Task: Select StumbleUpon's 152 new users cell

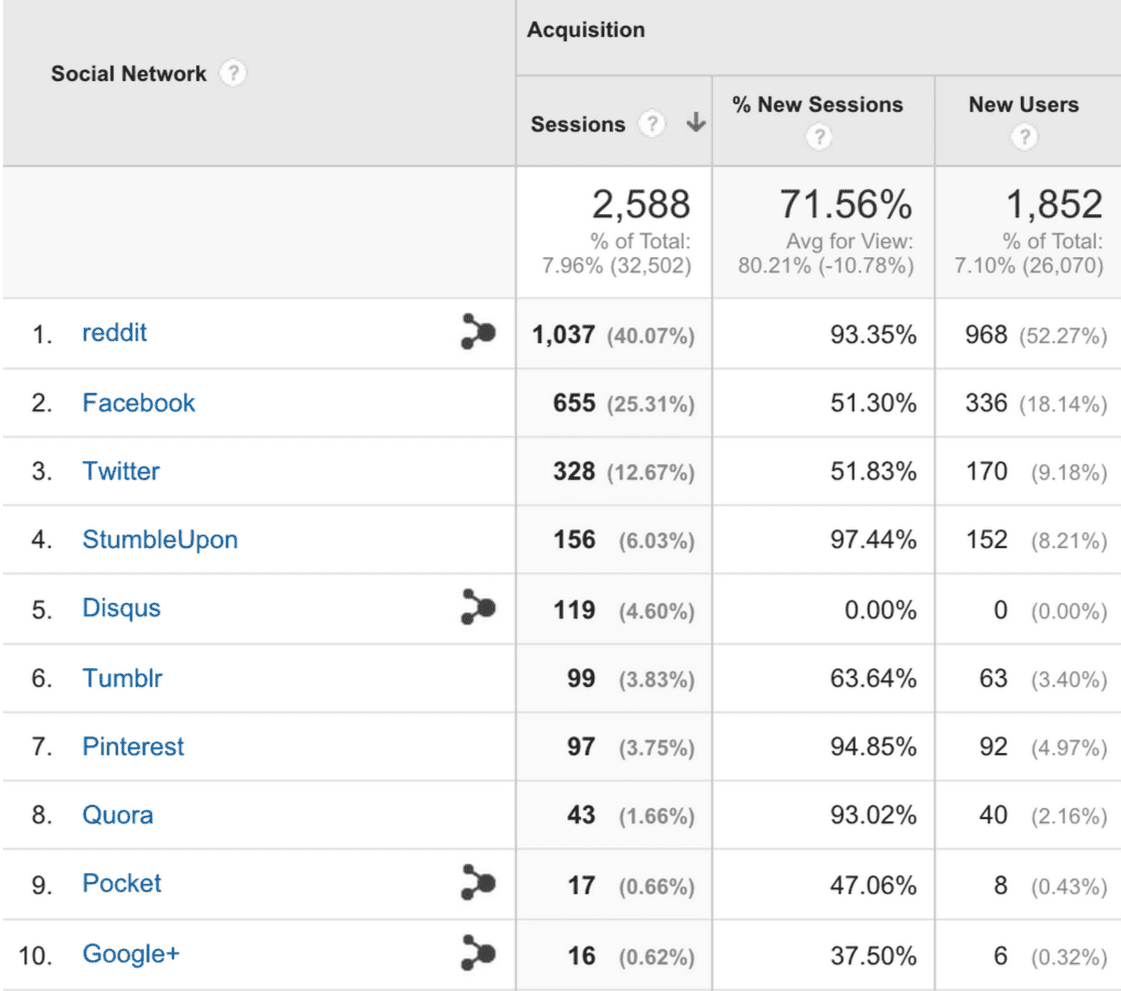Action: point(1028,540)
